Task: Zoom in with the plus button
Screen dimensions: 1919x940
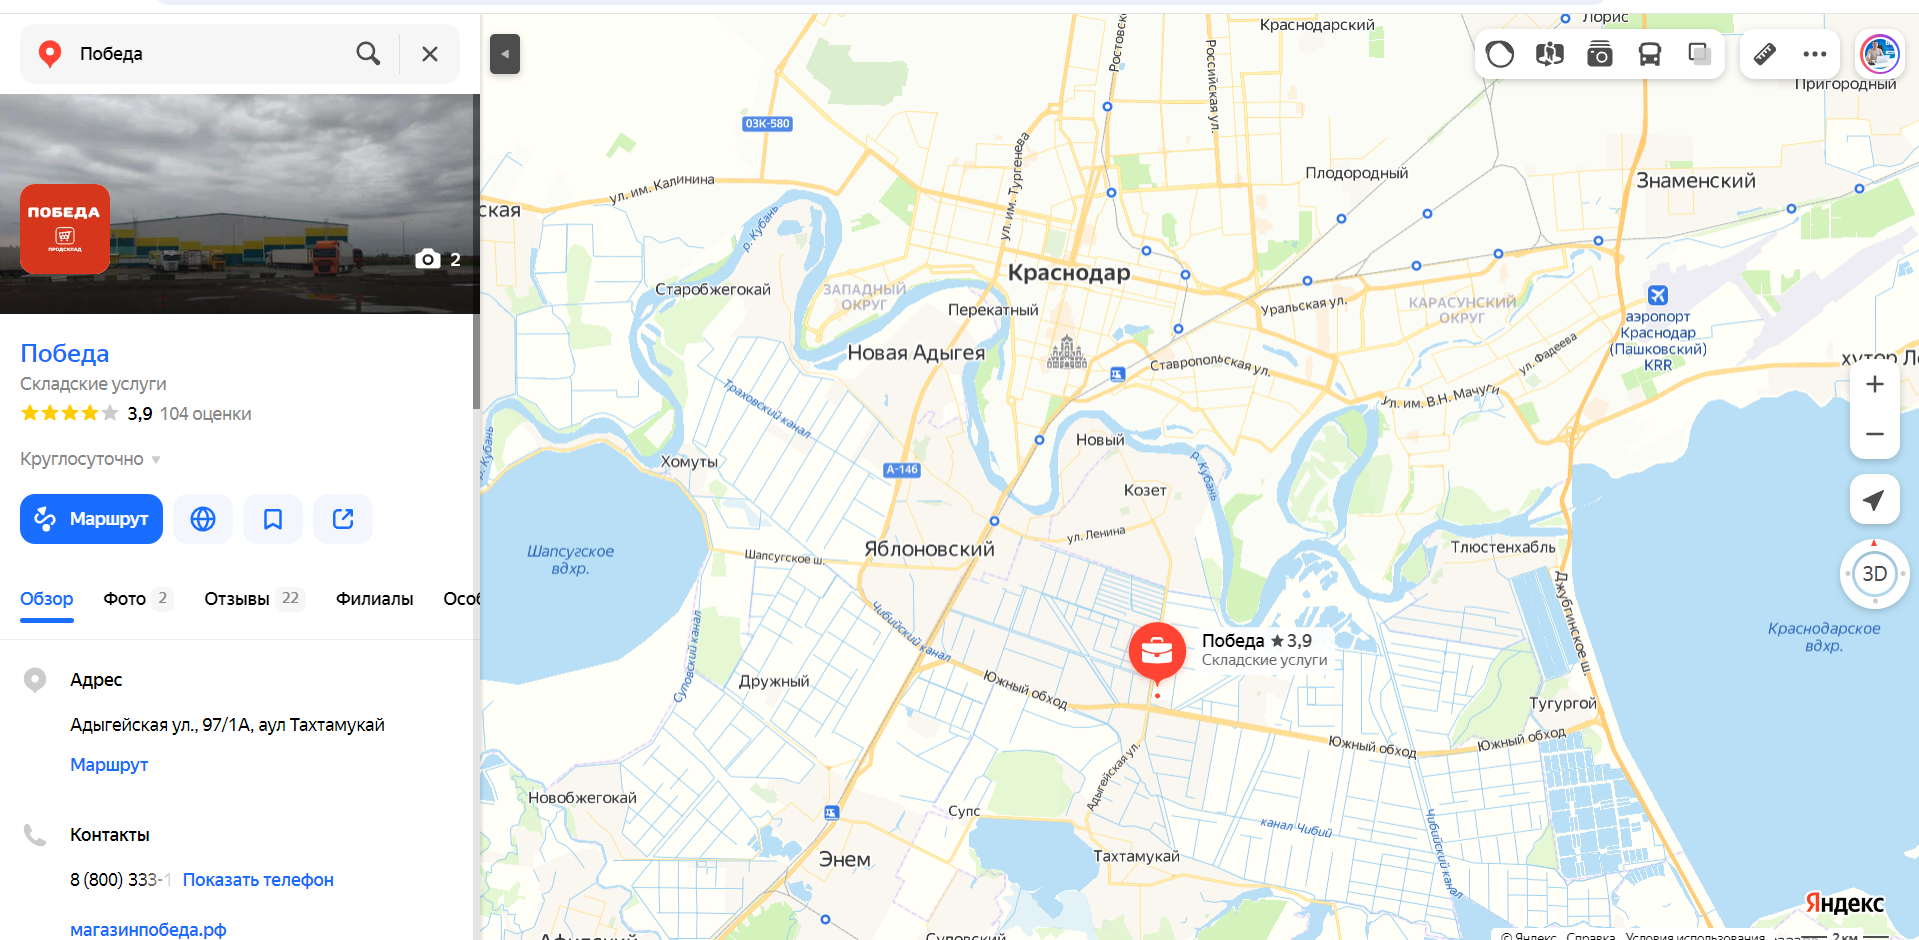Action: point(1875,384)
